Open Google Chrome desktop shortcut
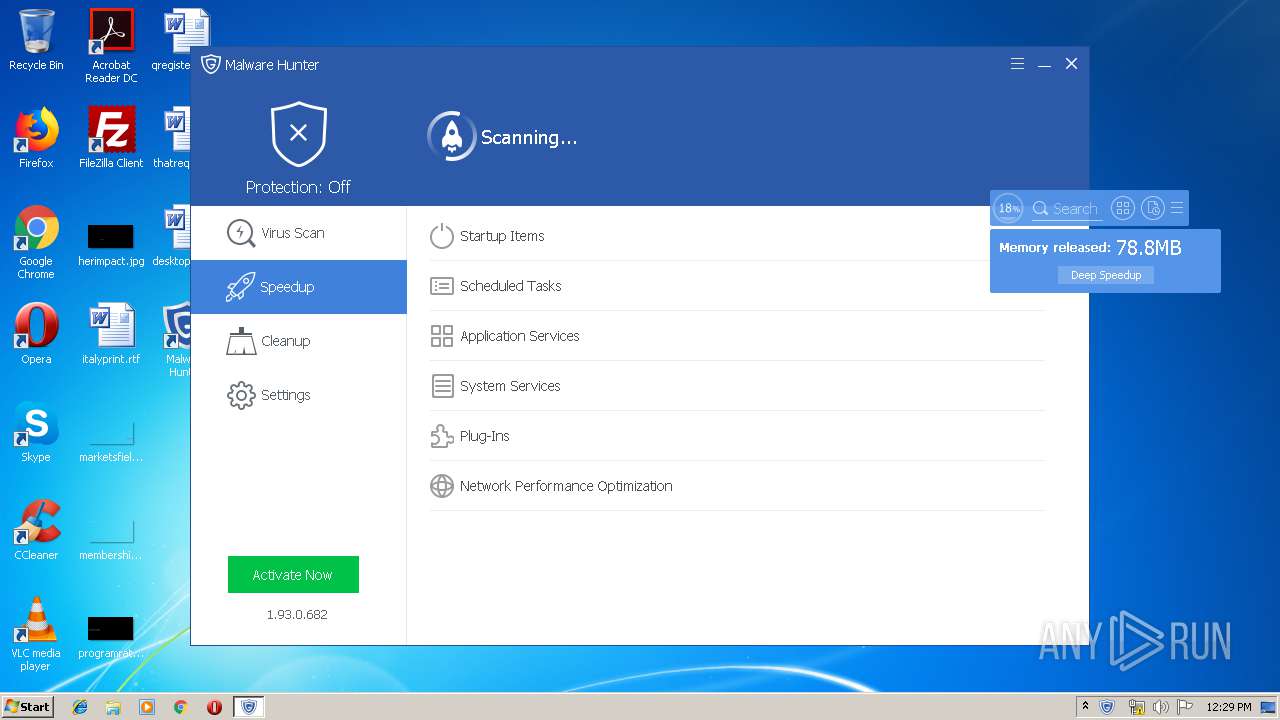The height and width of the screenshot is (720, 1280). point(36,242)
